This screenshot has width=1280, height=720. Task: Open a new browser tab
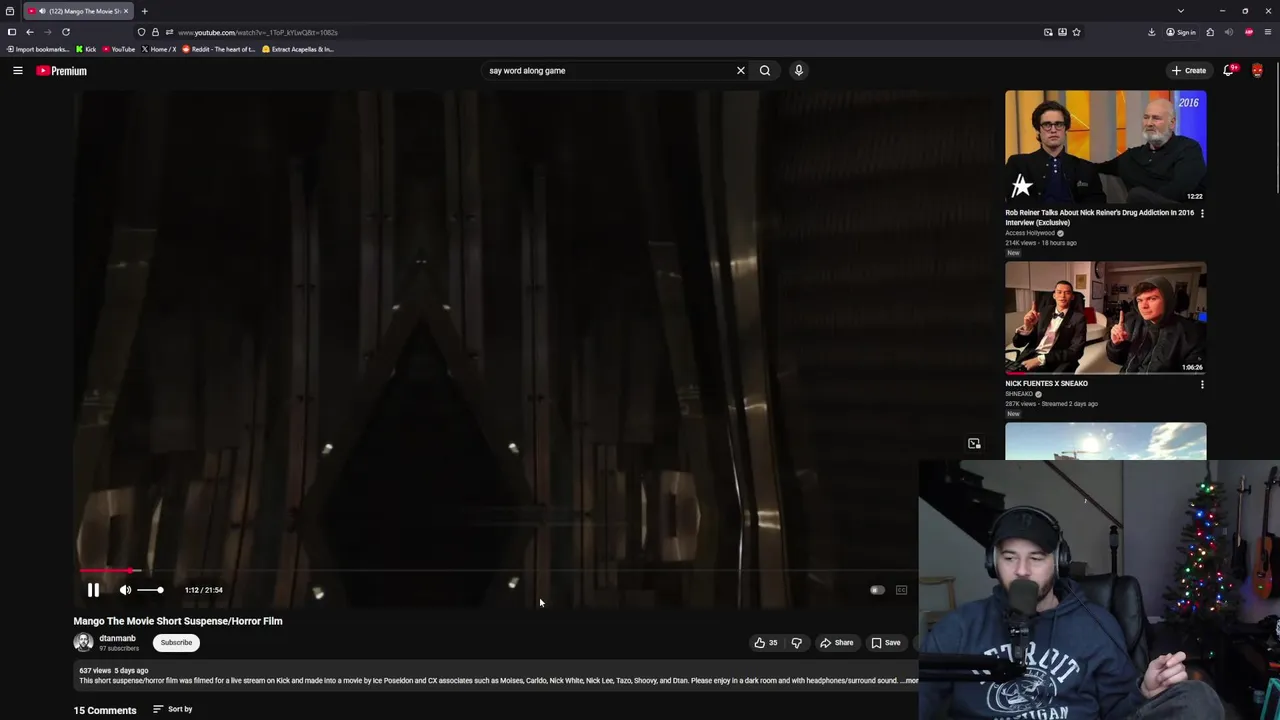coord(144,11)
